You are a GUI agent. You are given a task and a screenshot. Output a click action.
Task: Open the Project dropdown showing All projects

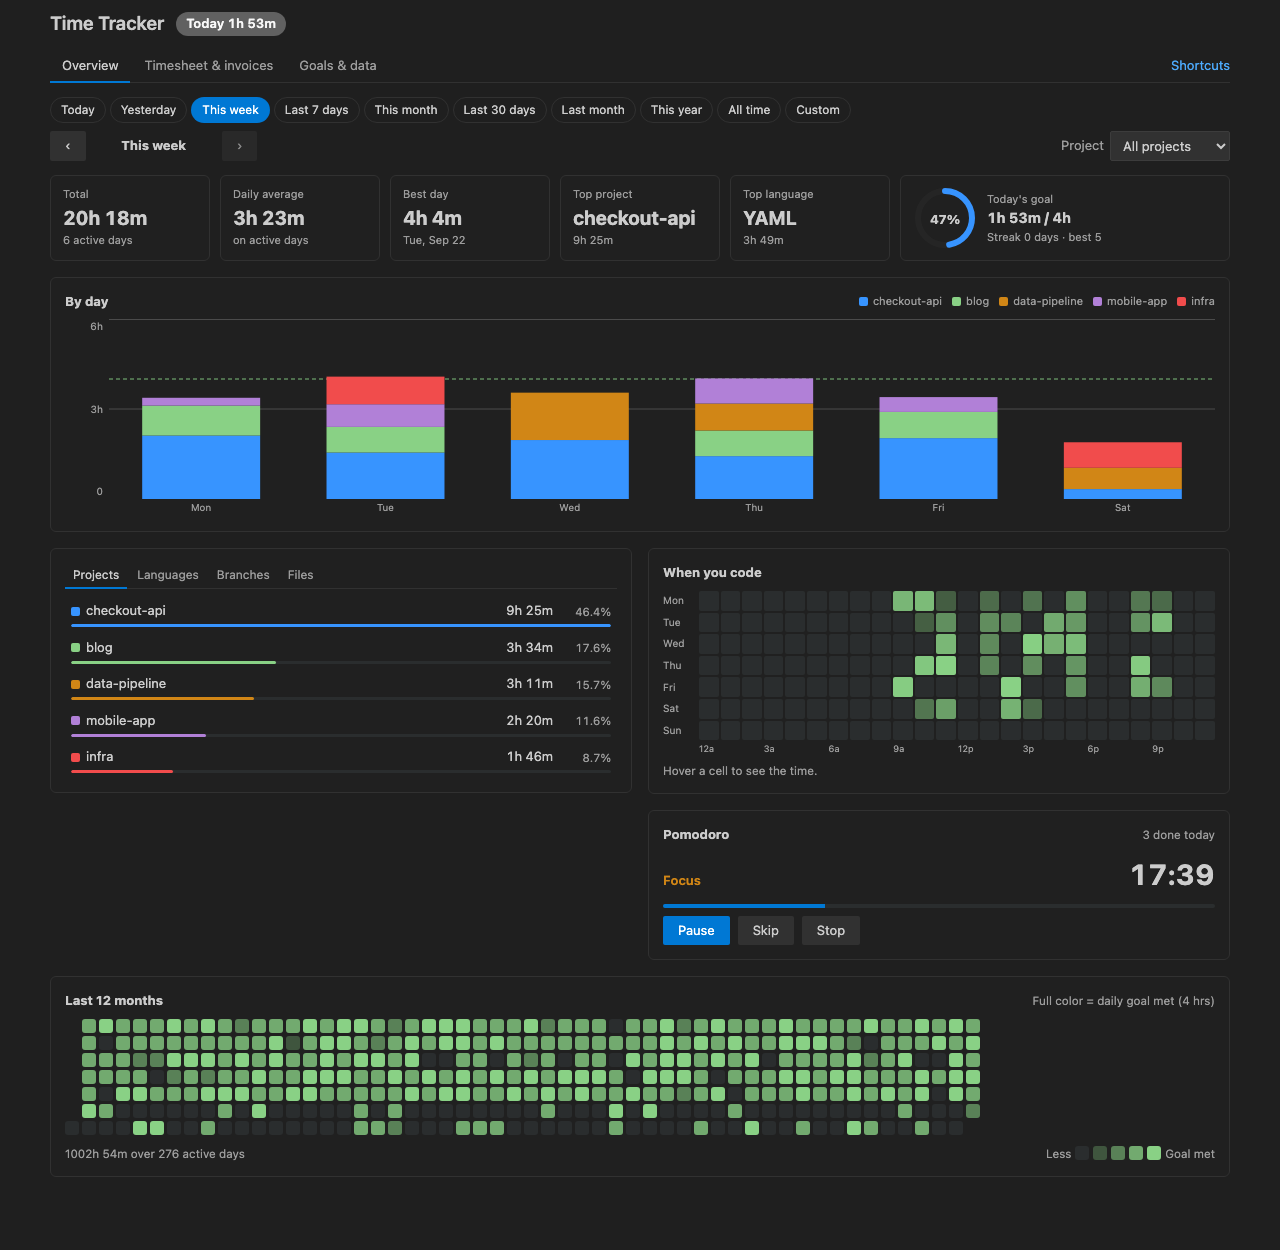[1169, 146]
